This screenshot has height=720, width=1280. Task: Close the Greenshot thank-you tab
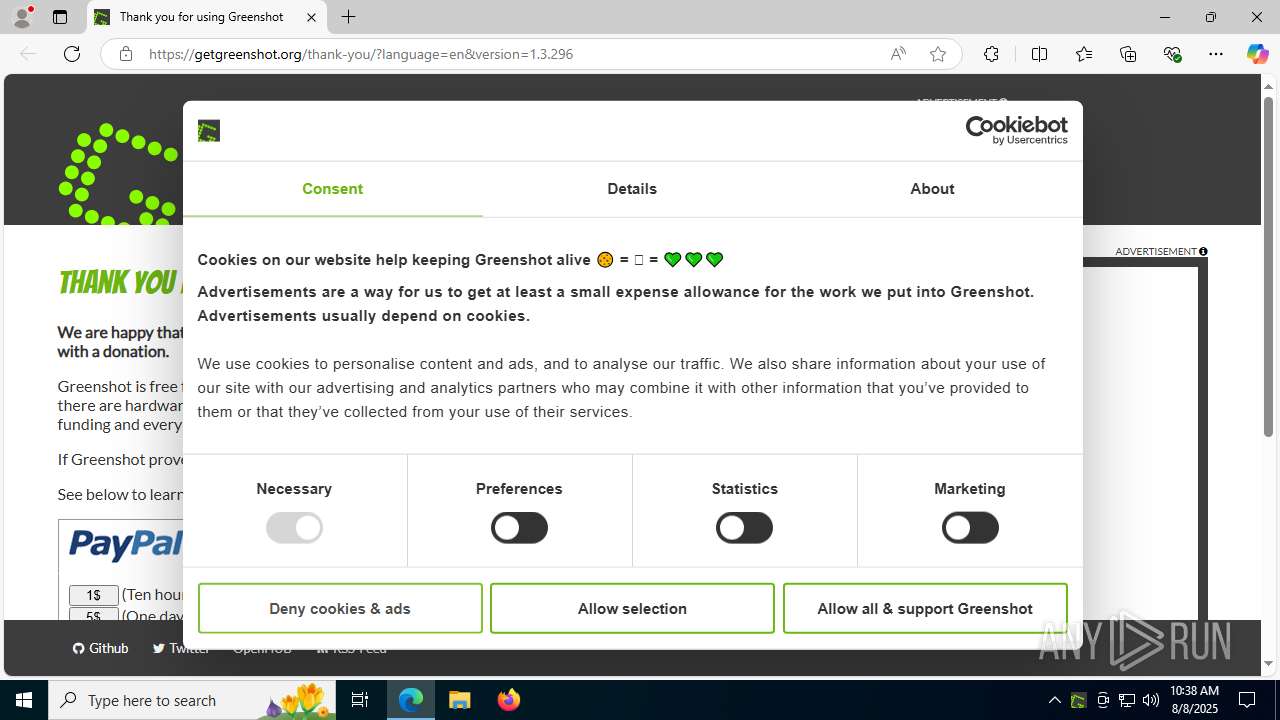pyautogui.click(x=311, y=17)
